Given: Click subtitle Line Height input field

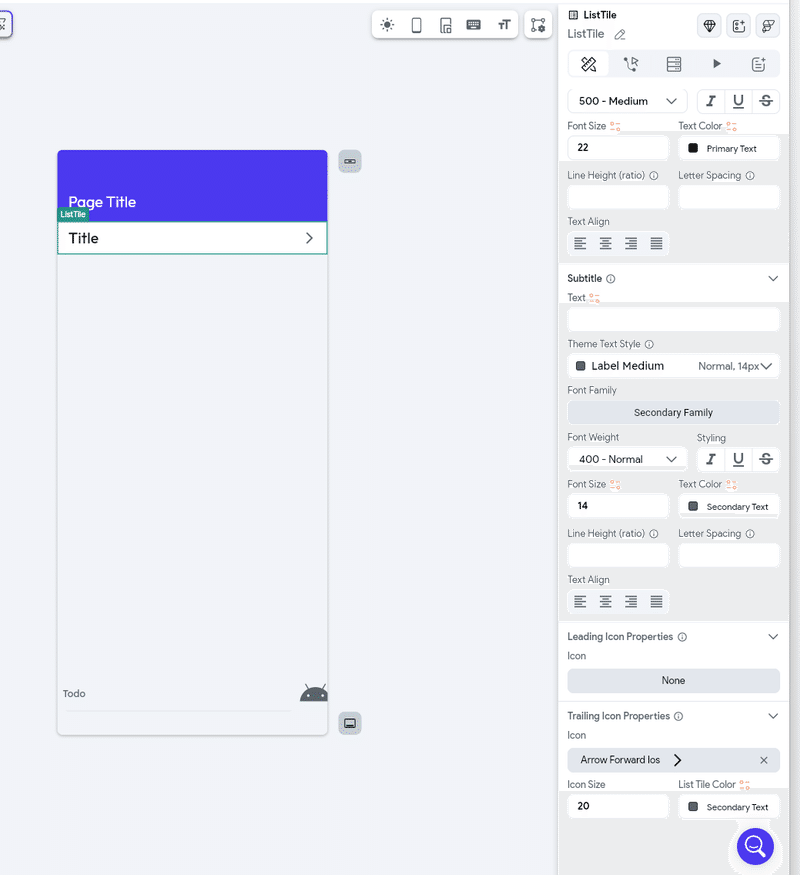Looking at the screenshot, I should pos(618,555).
